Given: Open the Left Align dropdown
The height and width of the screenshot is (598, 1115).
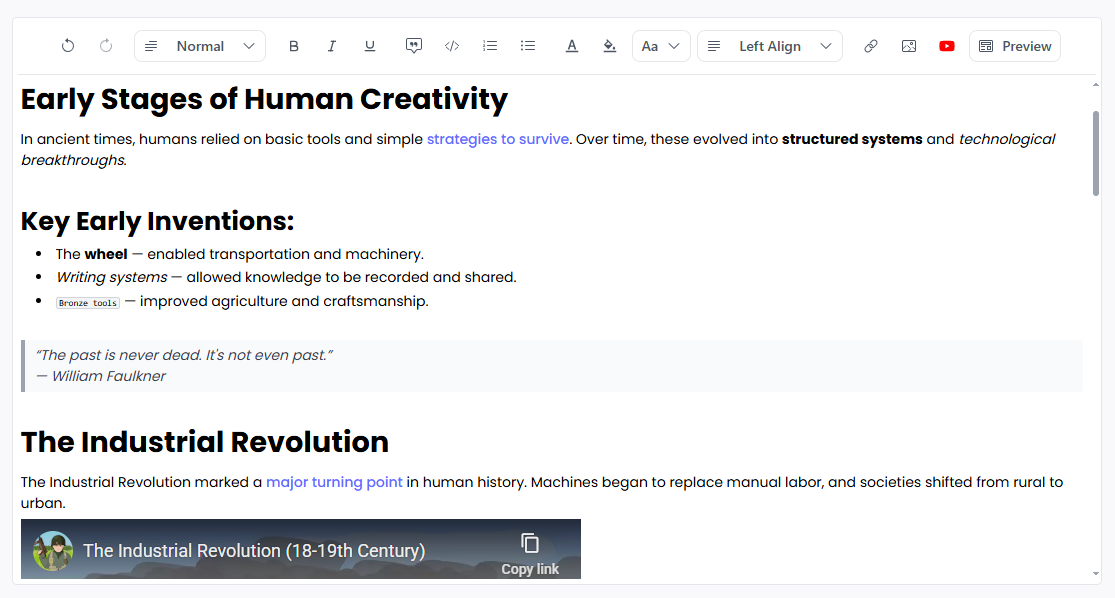Looking at the screenshot, I should pos(769,45).
